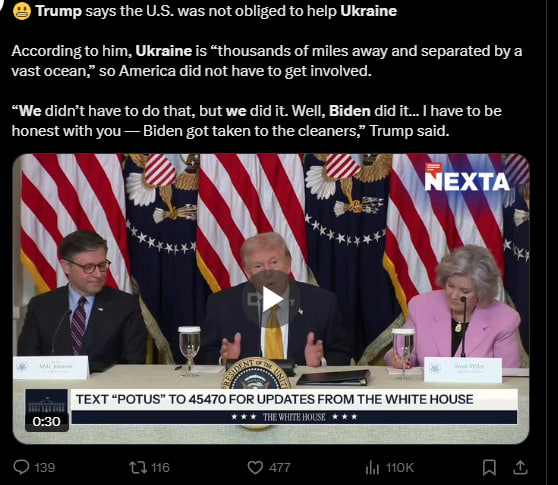Click the 'TEXT POTUS TO 45470' banner

(x=274, y=399)
